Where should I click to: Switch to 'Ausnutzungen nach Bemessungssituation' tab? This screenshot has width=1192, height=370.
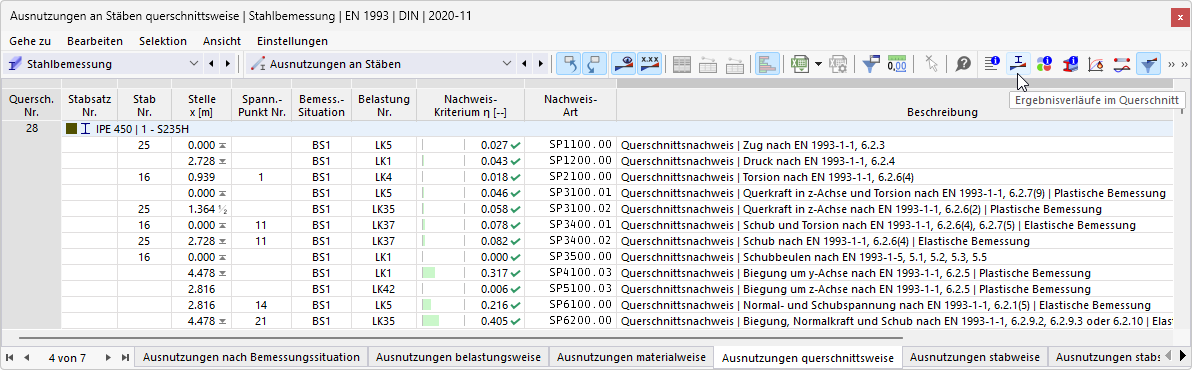tap(252, 356)
